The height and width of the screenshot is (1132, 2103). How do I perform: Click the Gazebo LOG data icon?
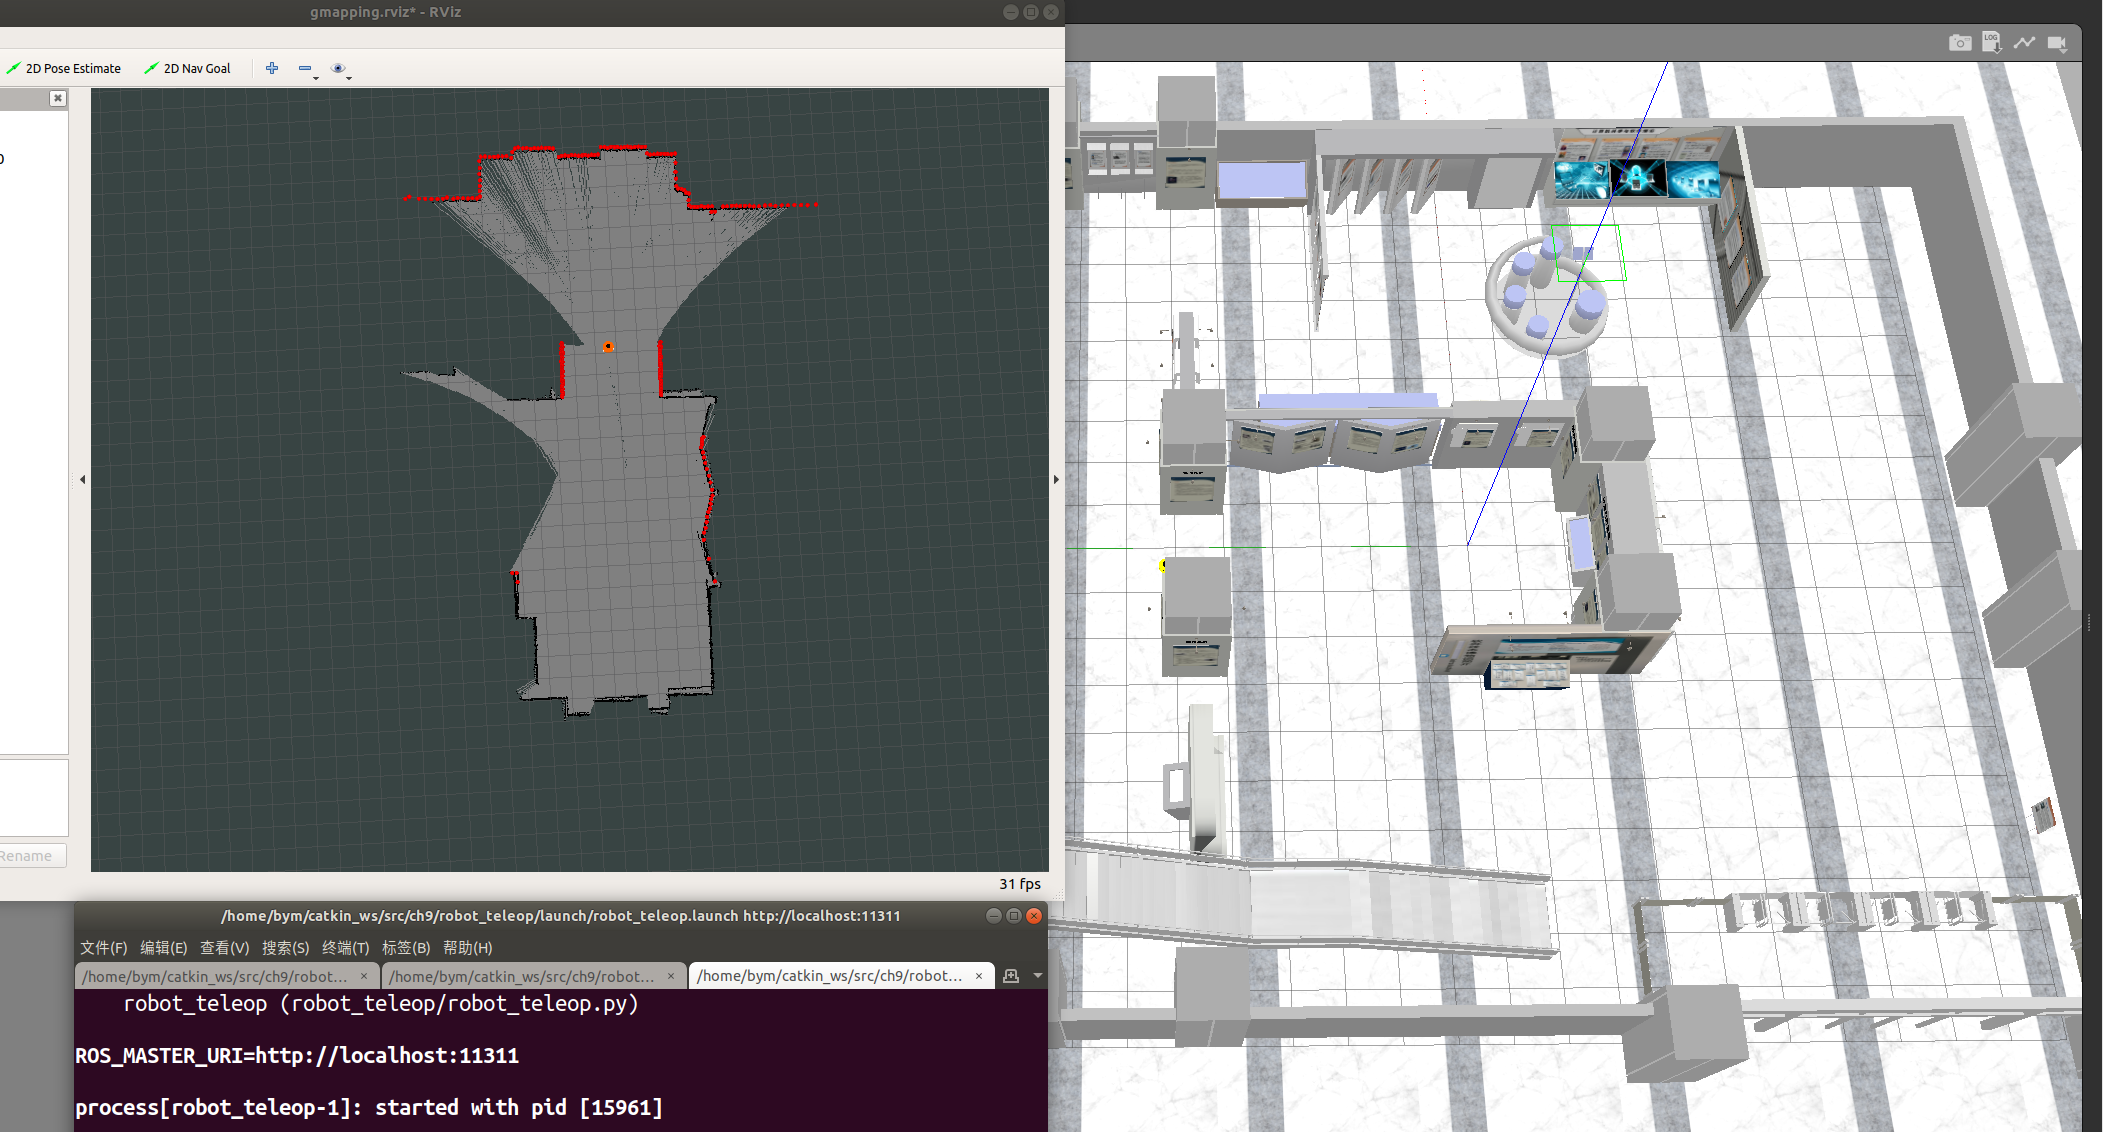[1991, 42]
